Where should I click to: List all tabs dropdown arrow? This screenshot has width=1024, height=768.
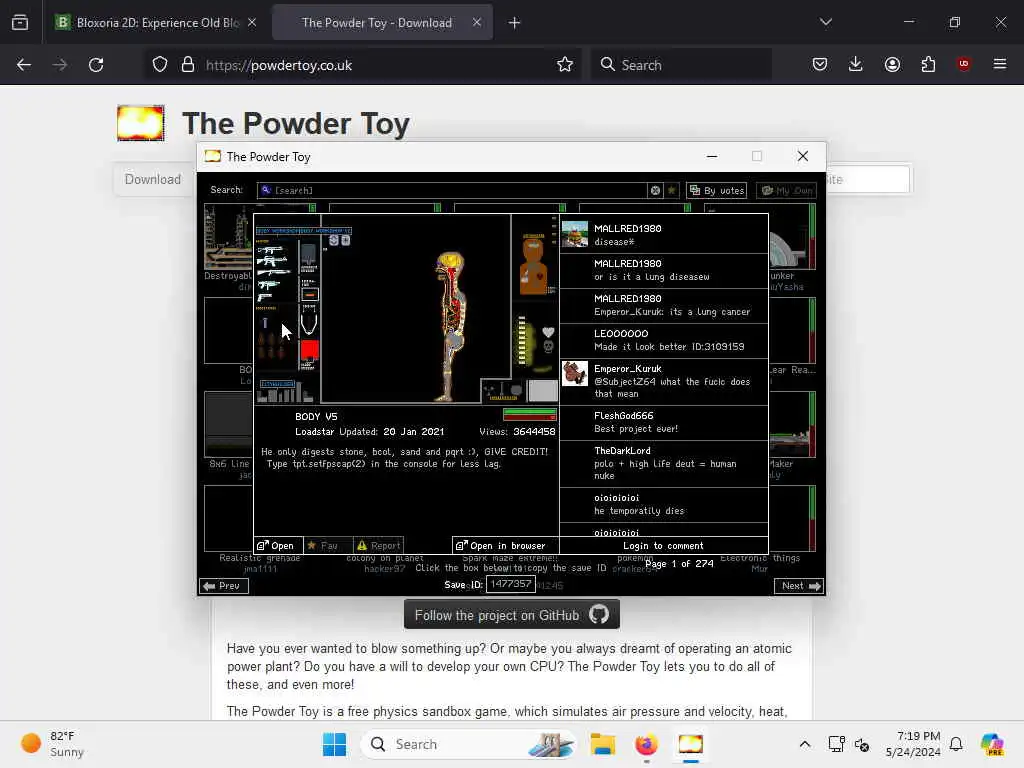click(x=825, y=22)
